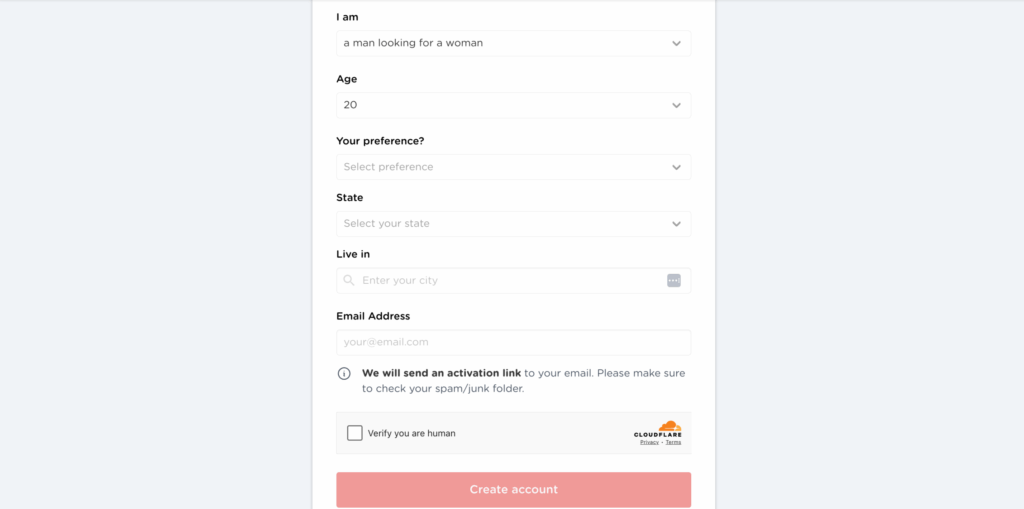Click into the 'Enter your city' field

pyautogui.click(x=510, y=281)
